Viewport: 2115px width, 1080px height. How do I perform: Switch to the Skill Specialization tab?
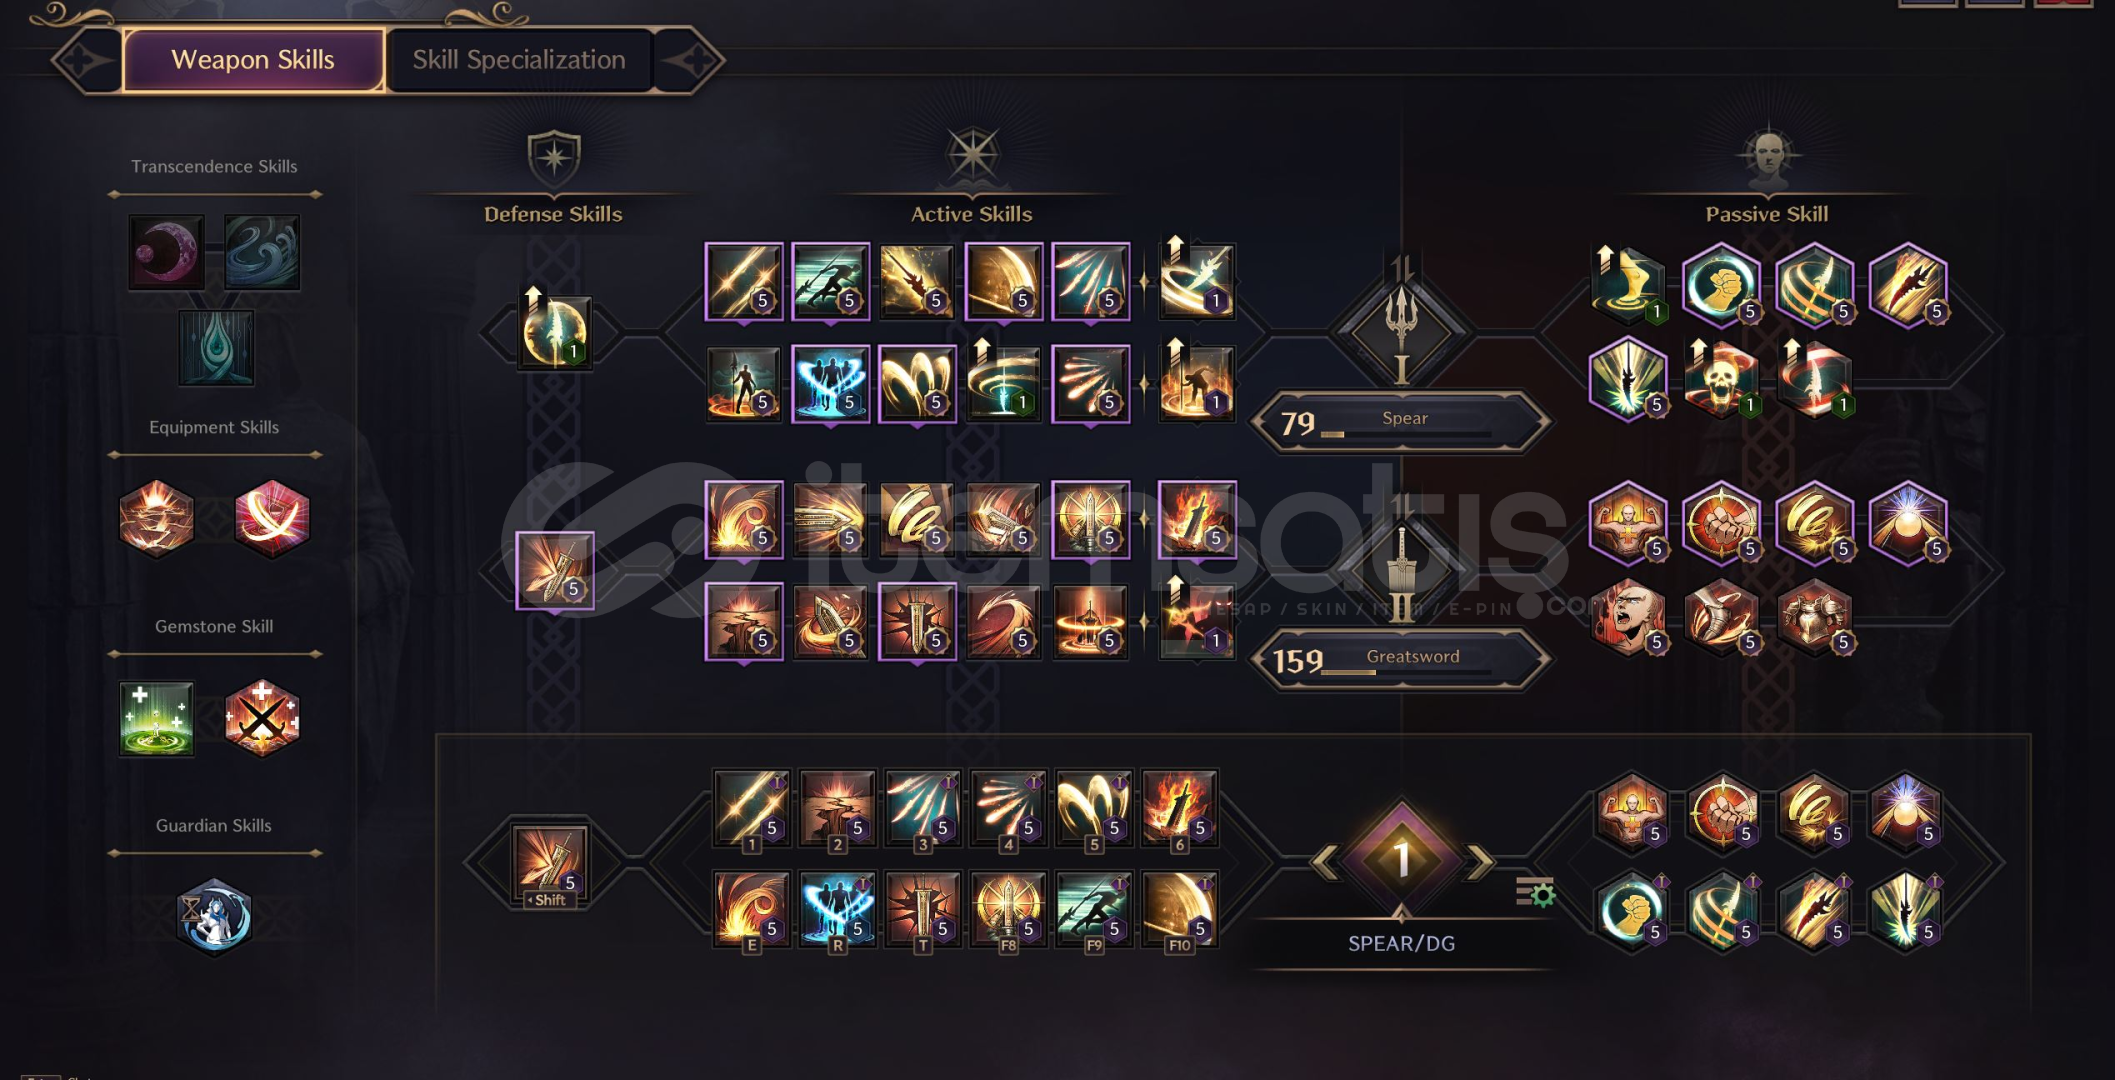[519, 60]
